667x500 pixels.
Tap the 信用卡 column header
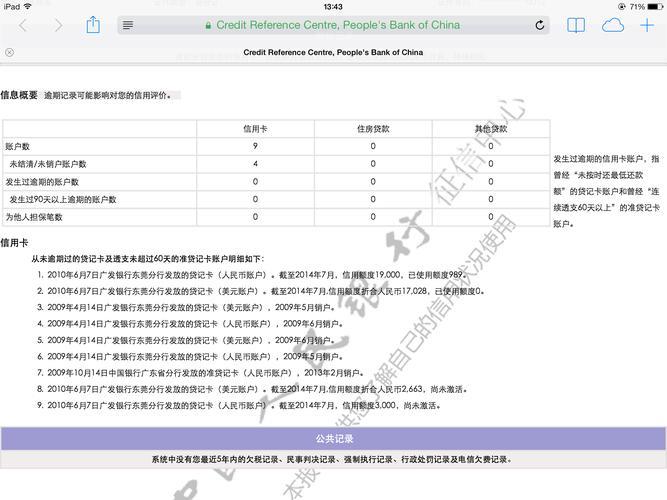click(255, 128)
